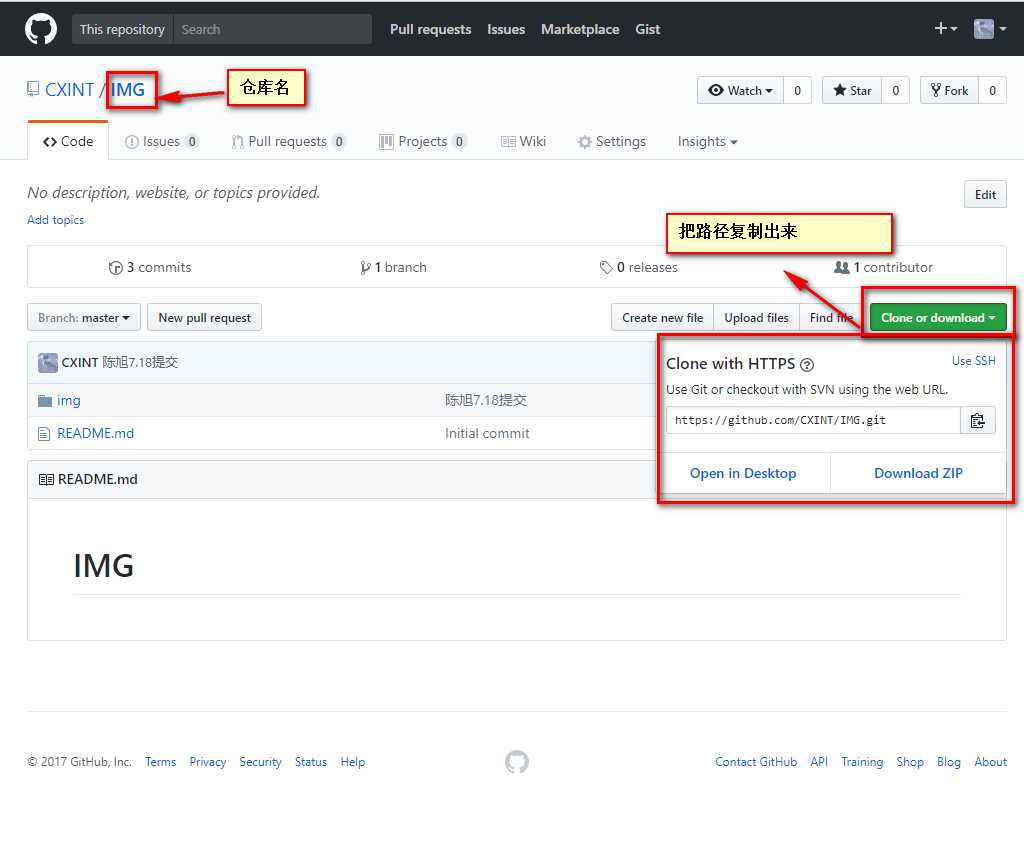This screenshot has height=853, width=1024.
Task: Open the Branch: master selector
Action: 84,317
